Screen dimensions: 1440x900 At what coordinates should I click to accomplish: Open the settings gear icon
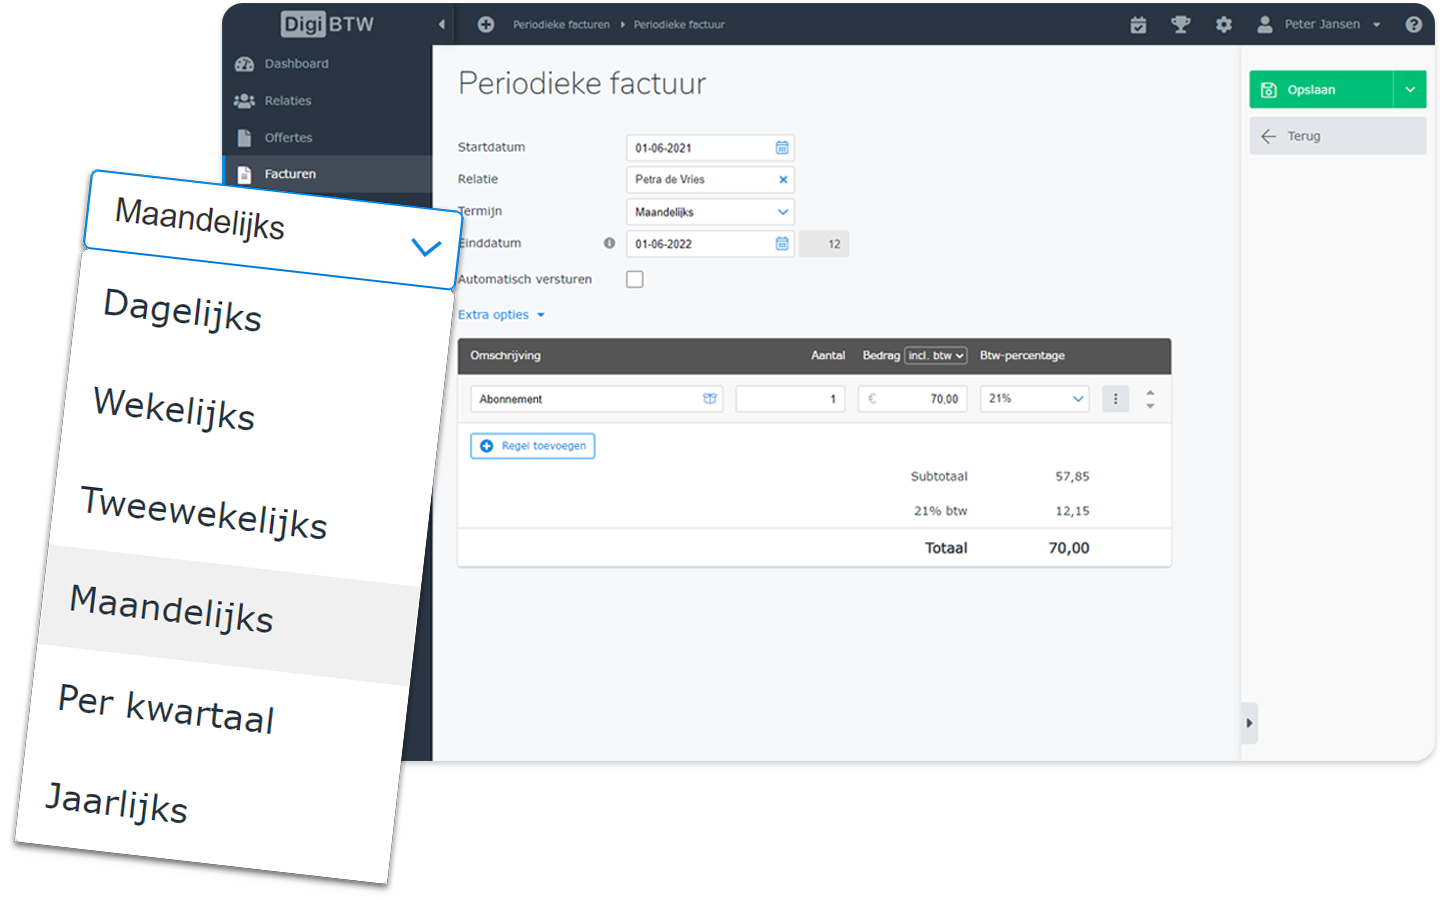coord(1224,25)
